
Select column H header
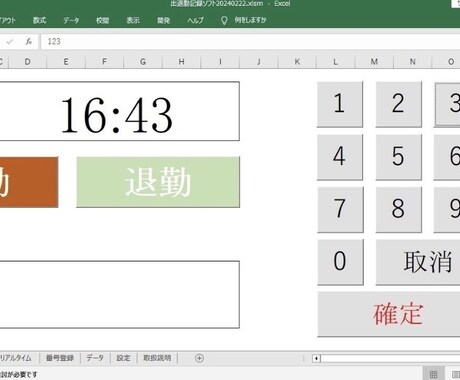coord(181,62)
